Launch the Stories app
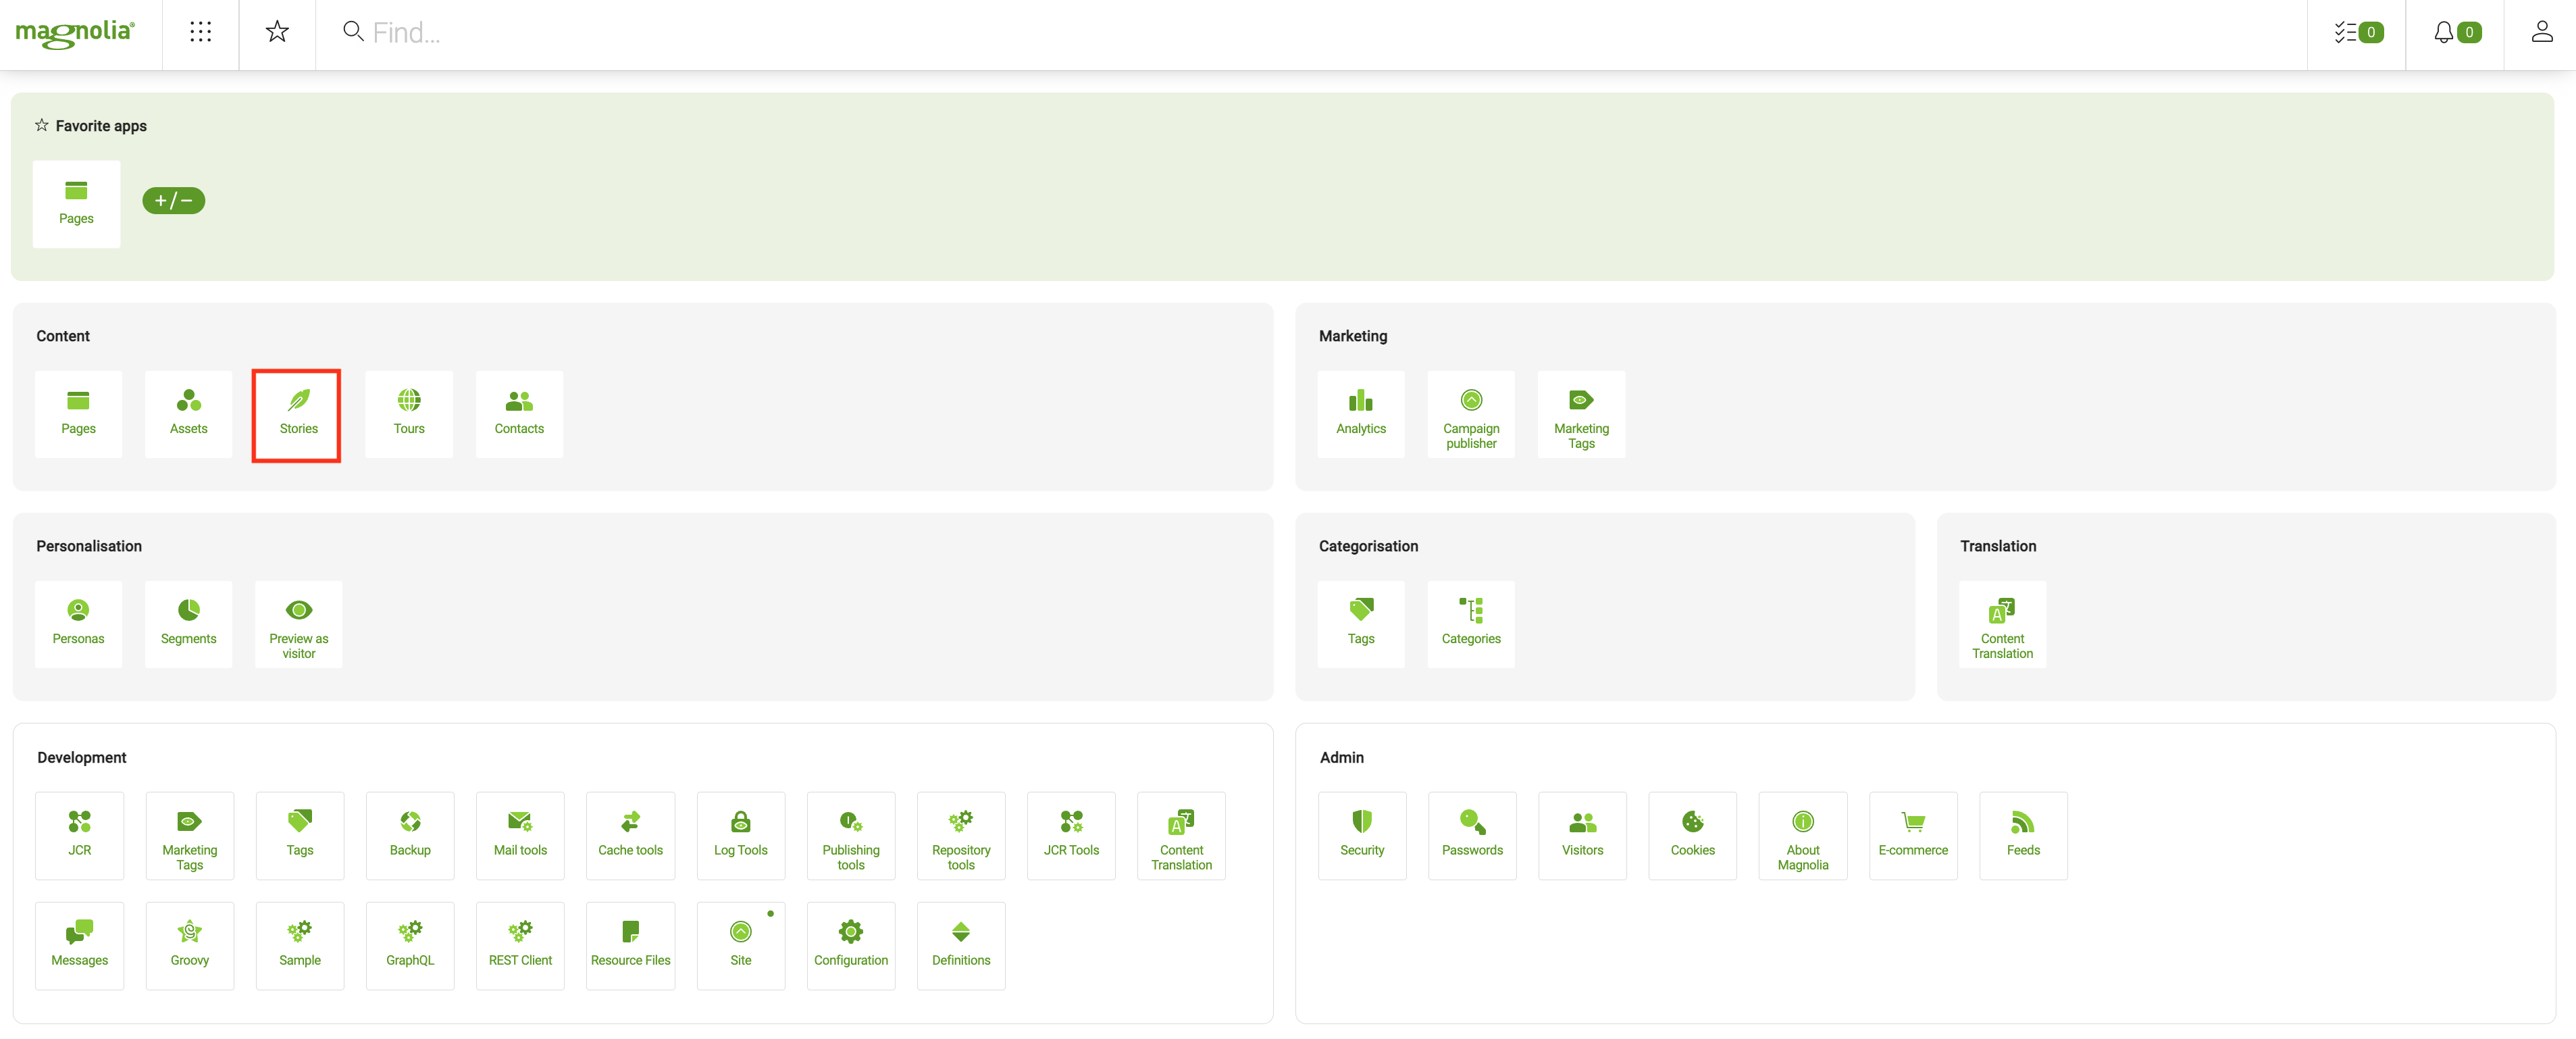 (x=298, y=414)
